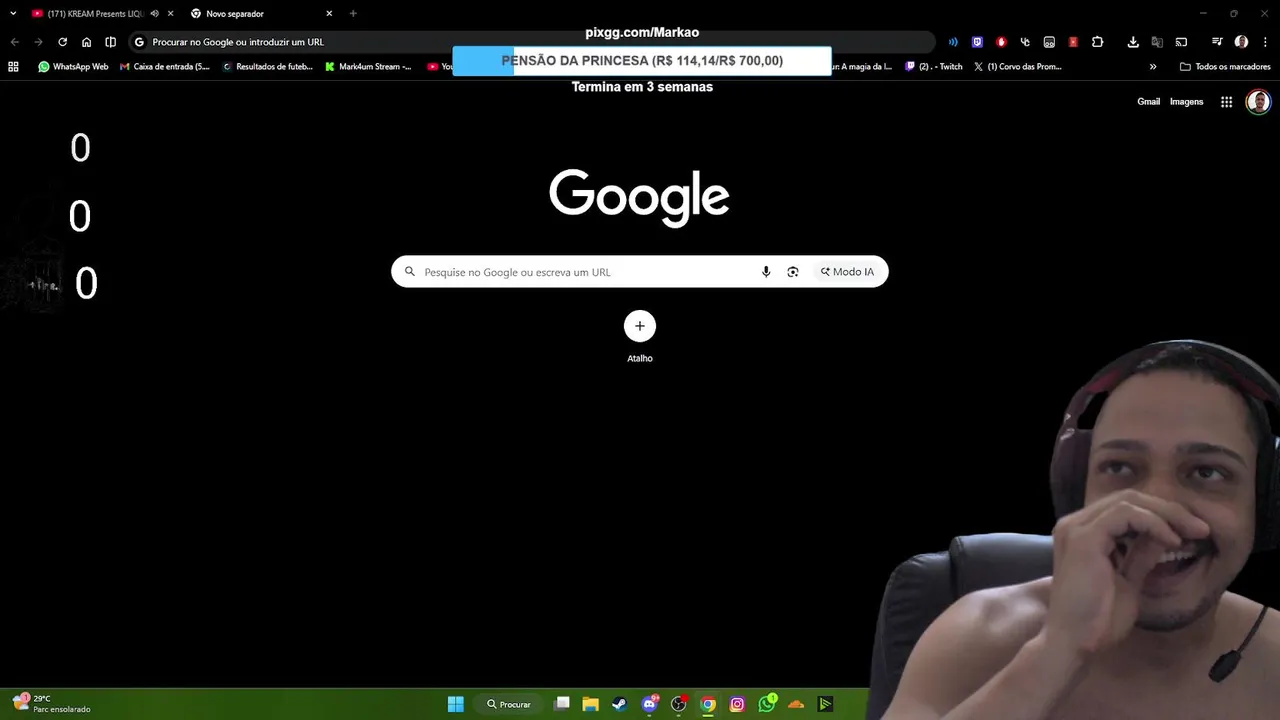Open the browser downloads icon

(x=1133, y=42)
